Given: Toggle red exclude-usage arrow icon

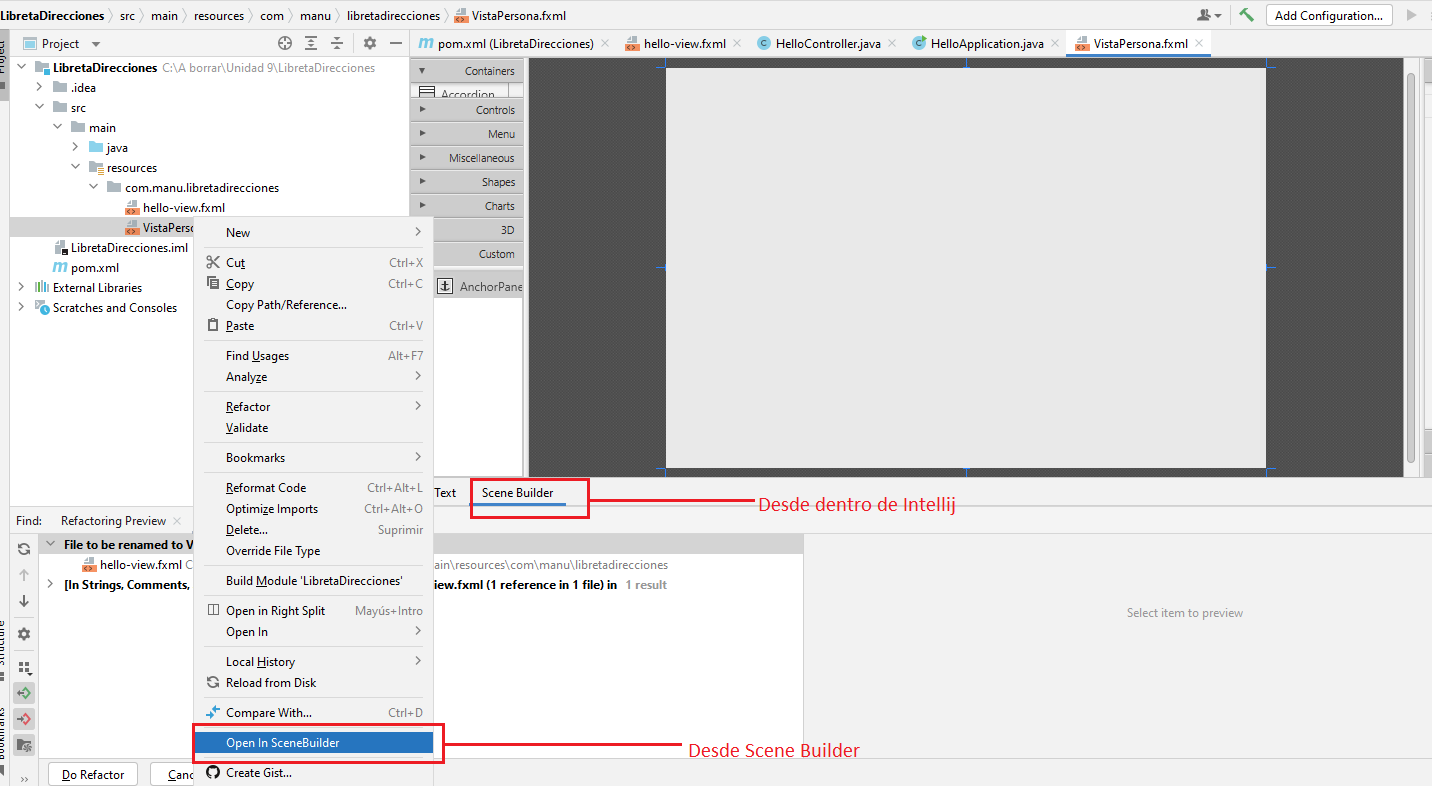Looking at the screenshot, I should point(24,719).
